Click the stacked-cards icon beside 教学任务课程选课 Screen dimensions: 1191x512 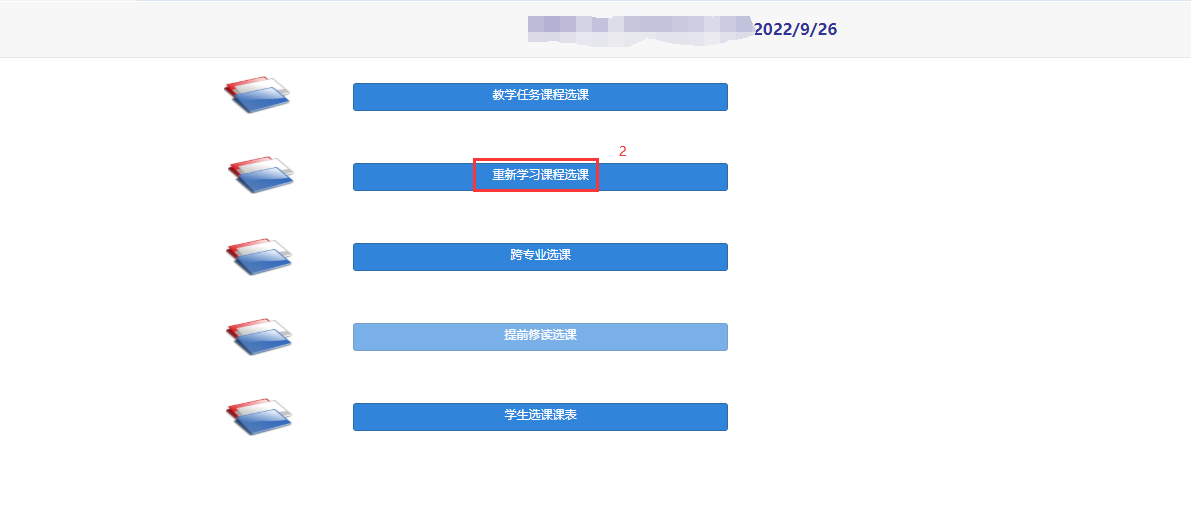point(257,94)
